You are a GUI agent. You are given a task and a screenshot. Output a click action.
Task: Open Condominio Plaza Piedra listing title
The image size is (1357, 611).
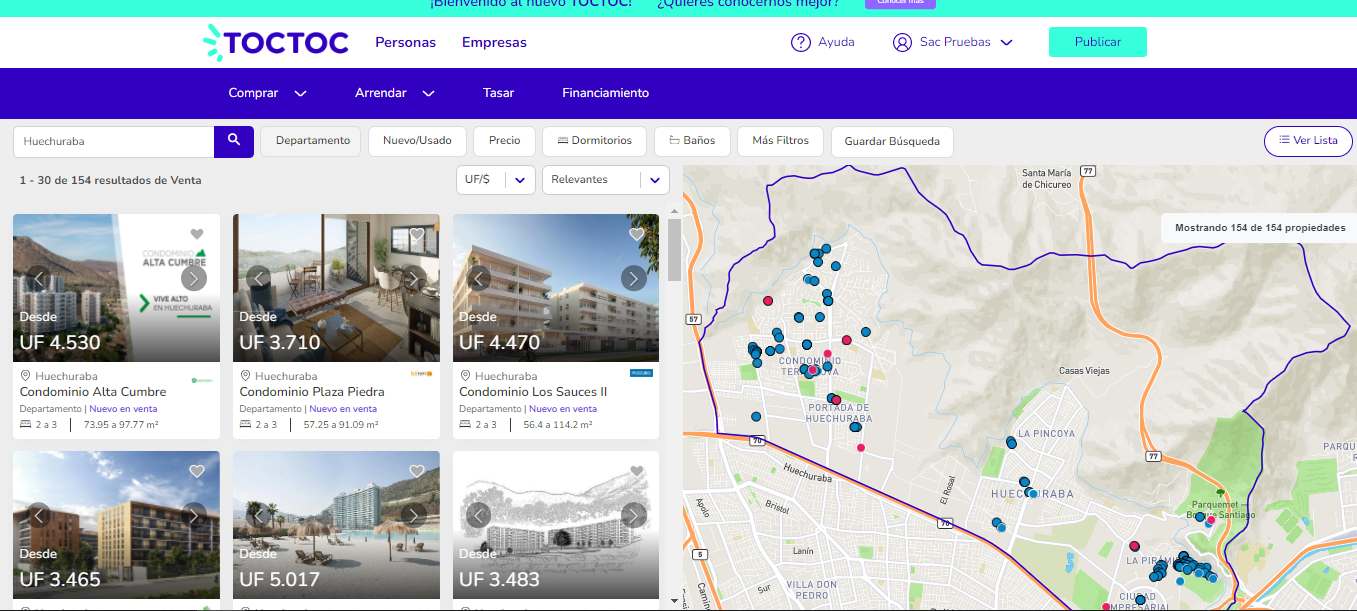click(312, 392)
